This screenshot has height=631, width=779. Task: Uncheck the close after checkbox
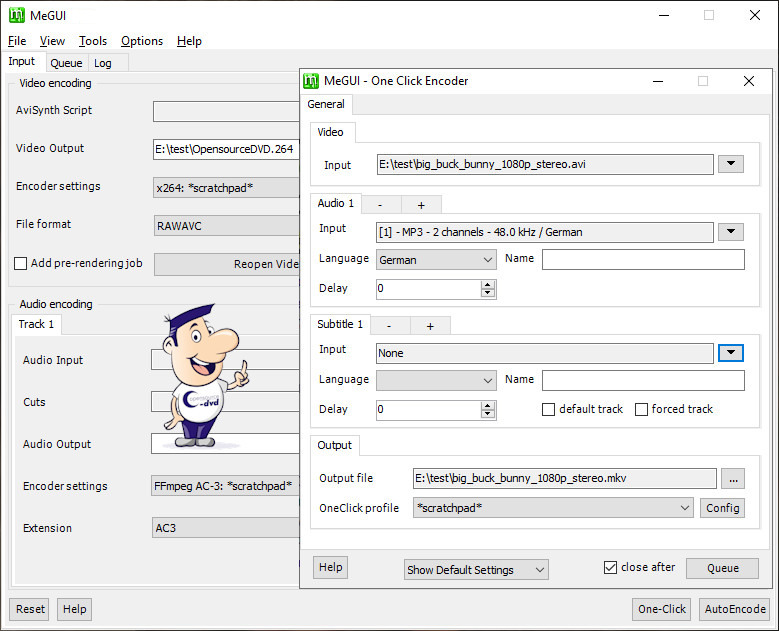pos(610,567)
